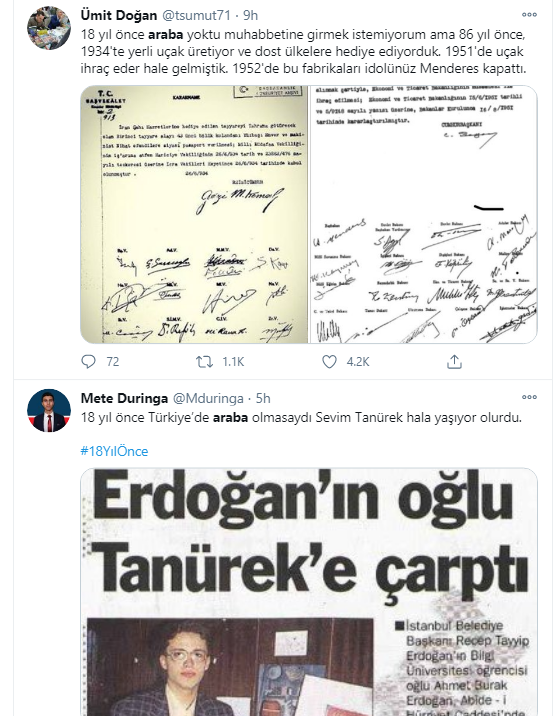Viewport: 558px width, 716px height.
Task: Click the @Mduringa handle
Action: click(x=208, y=398)
